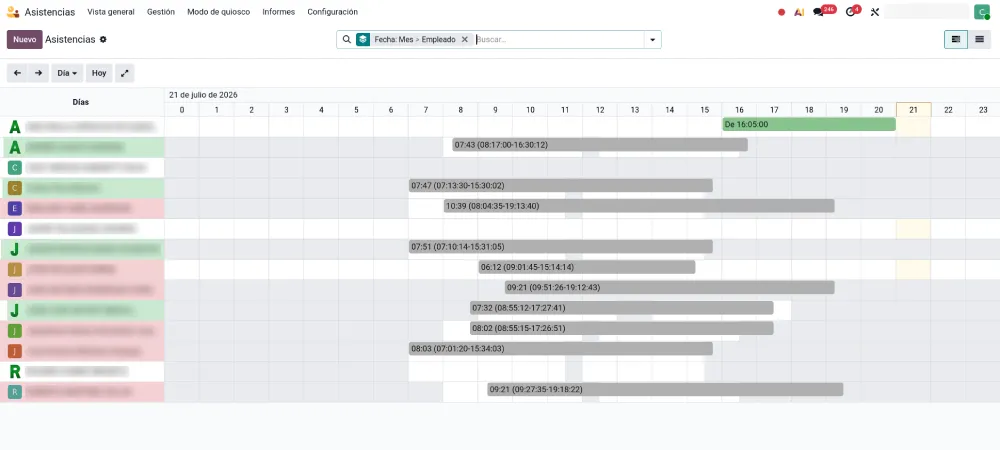
Task: Open the 07:43 (08:17:00-16:30:12) attendance bar
Action: point(599,145)
